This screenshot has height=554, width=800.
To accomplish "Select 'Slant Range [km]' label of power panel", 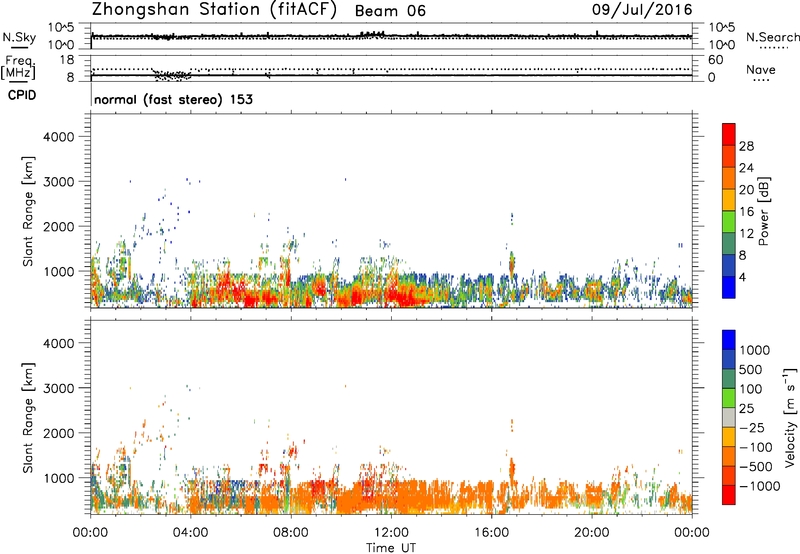I will pyautogui.click(x=28, y=211).
